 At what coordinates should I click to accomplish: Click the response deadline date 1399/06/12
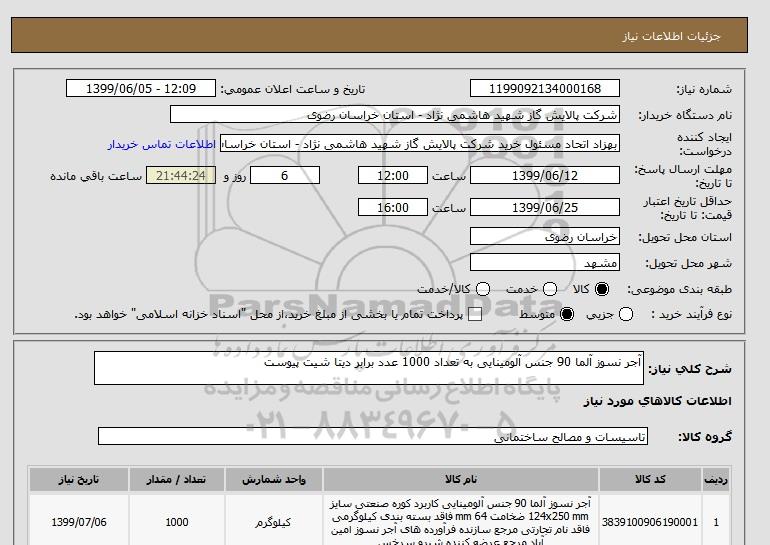(545, 175)
